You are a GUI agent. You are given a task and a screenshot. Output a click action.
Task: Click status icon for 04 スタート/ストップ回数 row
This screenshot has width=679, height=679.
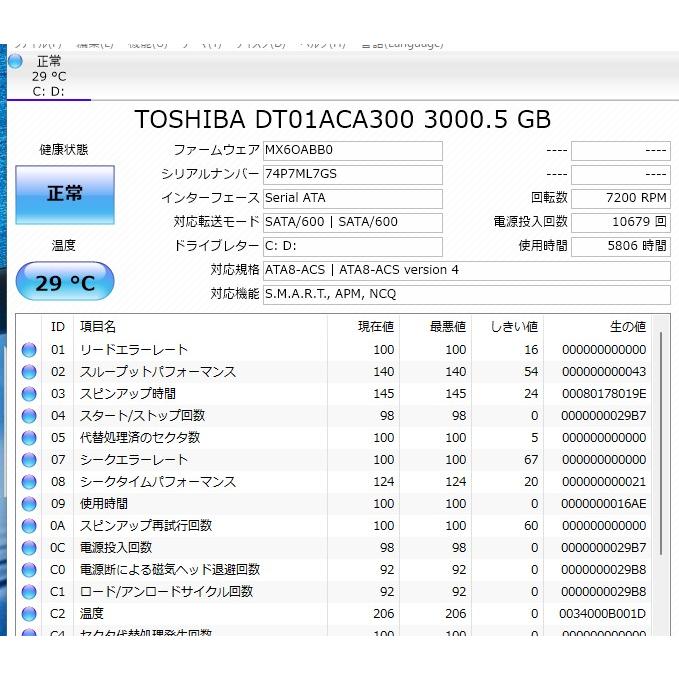29,416
